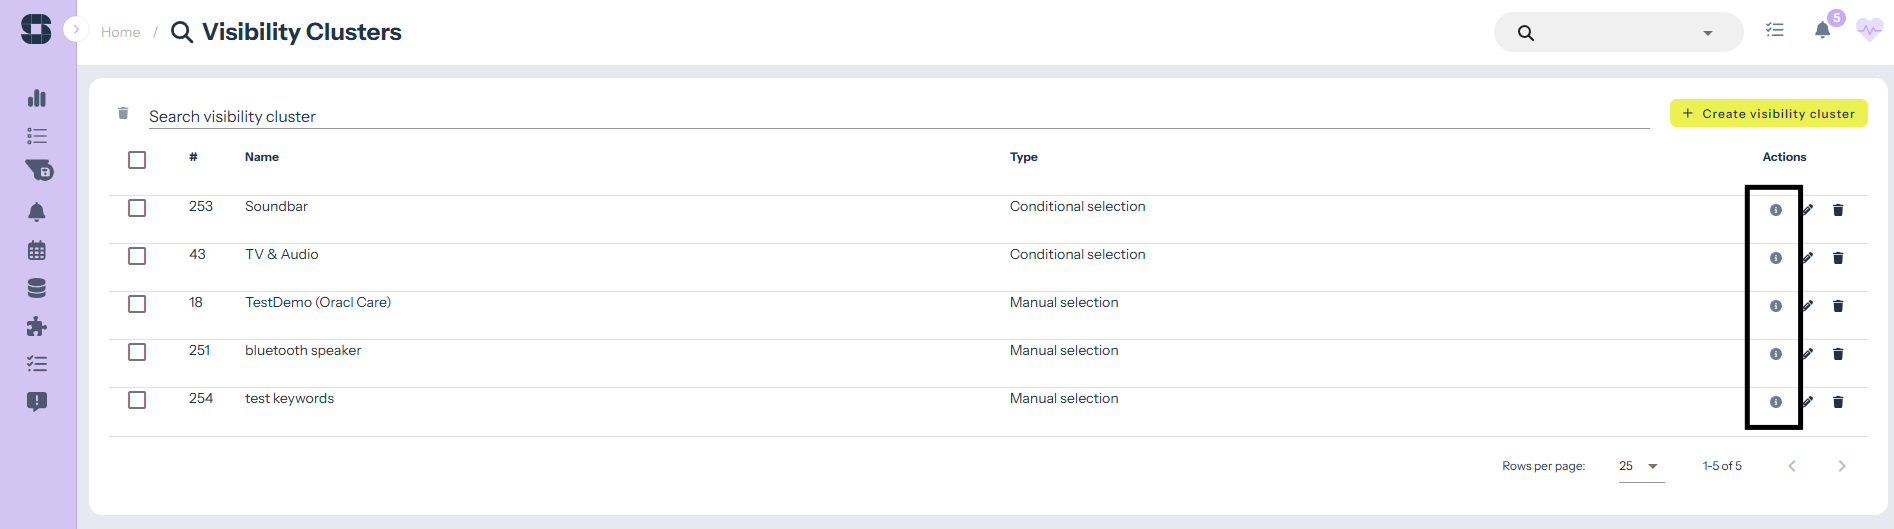Delete the TV & Audio cluster
Screen dimensions: 1894x529
pos(1838,258)
